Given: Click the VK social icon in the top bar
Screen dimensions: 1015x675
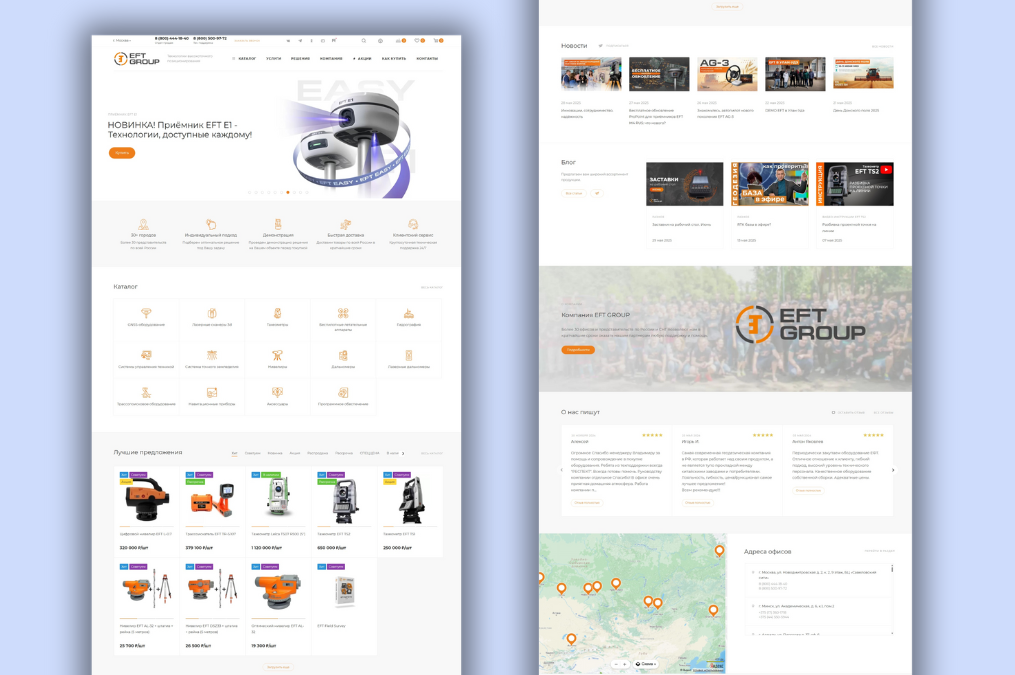Looking at the screenshot, I should [288, 40].
